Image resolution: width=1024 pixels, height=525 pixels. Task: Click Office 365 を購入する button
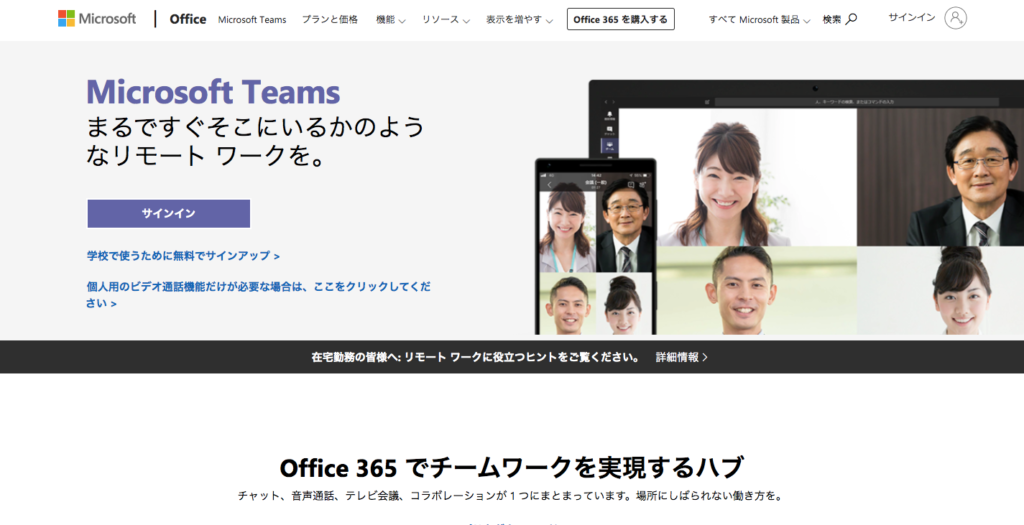coord(620,19)
